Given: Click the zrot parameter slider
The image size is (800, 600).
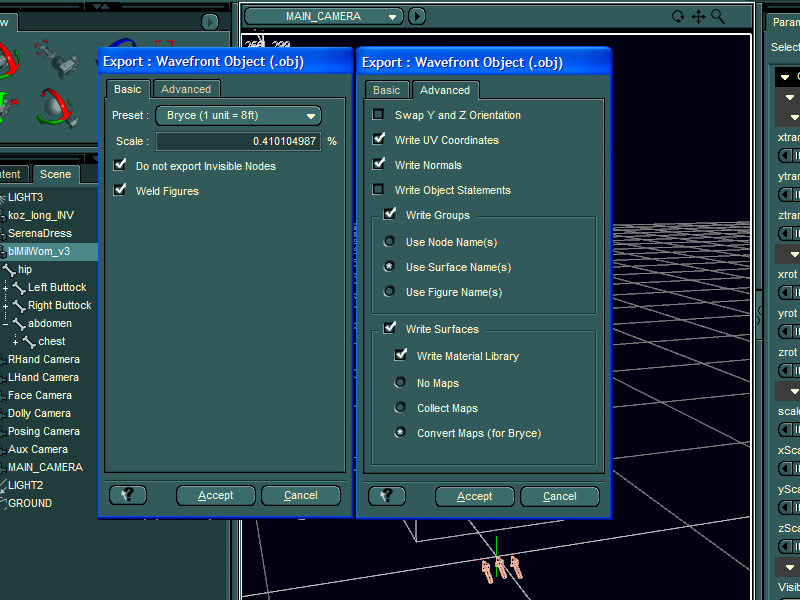Looking at the screenshot, I should (x=789, y=371).
